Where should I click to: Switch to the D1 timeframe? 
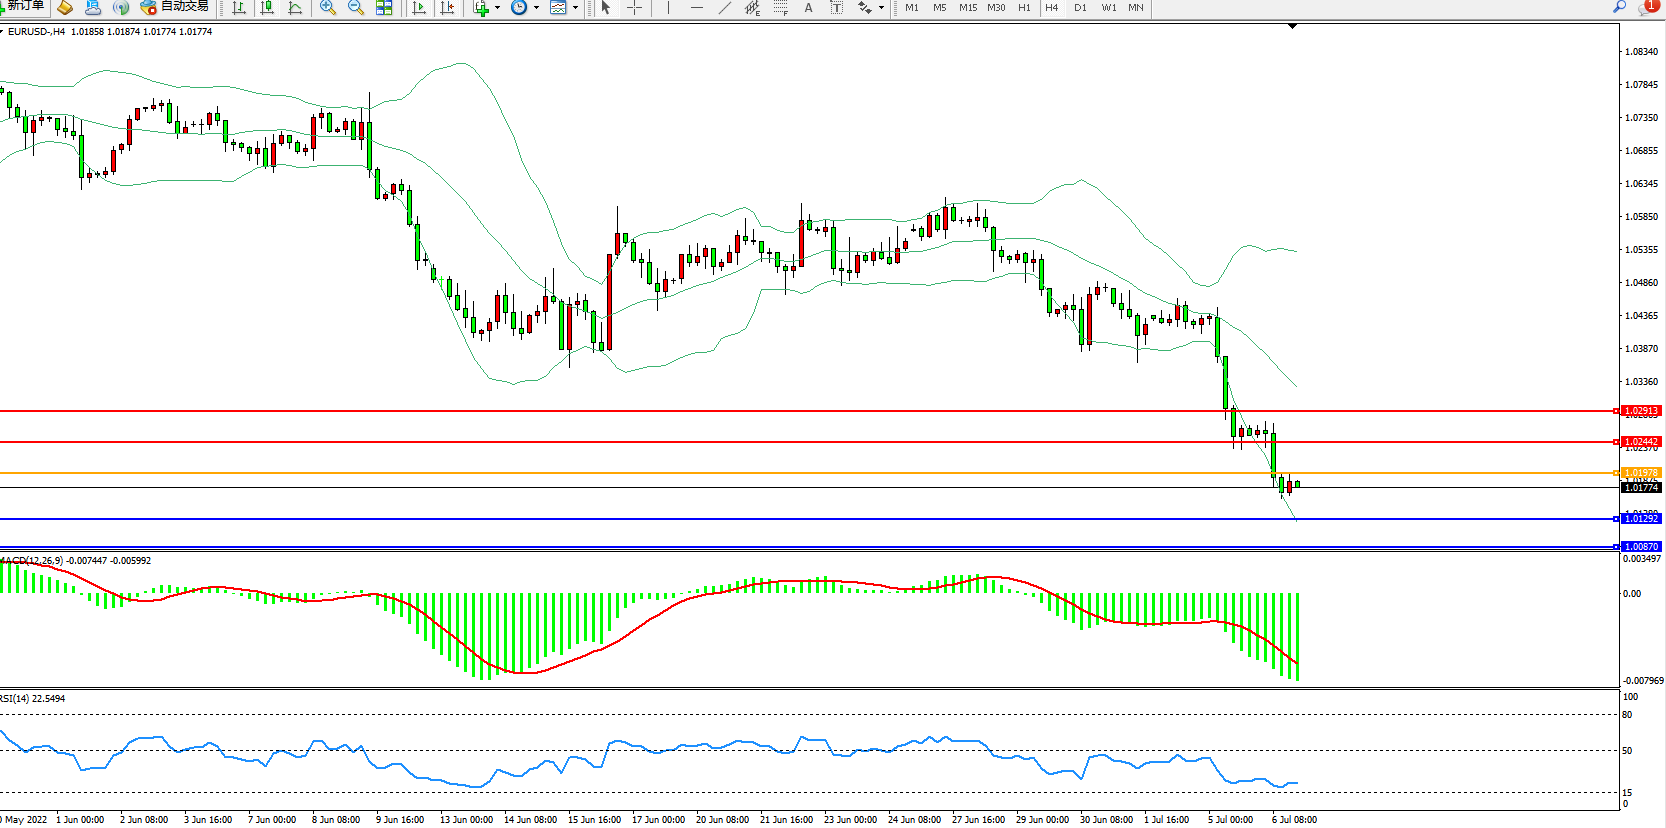1080,8
